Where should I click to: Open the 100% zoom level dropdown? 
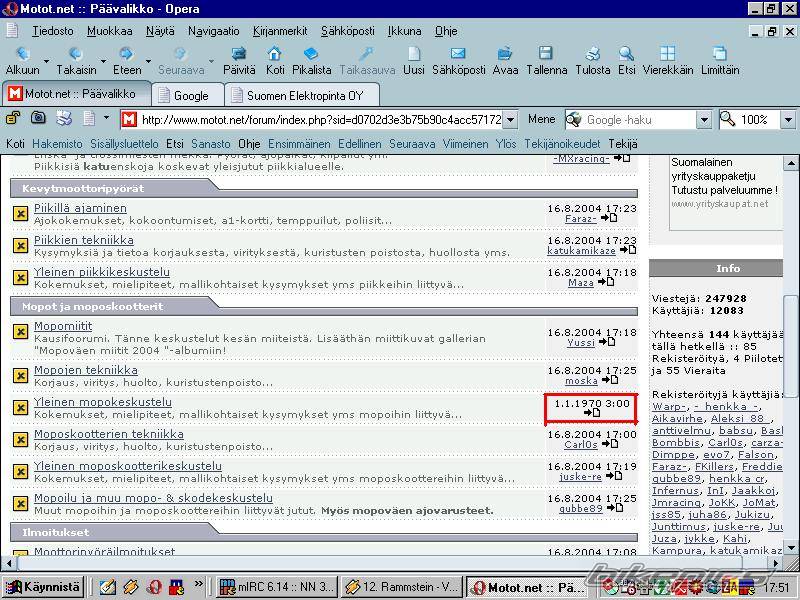[788, 120]
